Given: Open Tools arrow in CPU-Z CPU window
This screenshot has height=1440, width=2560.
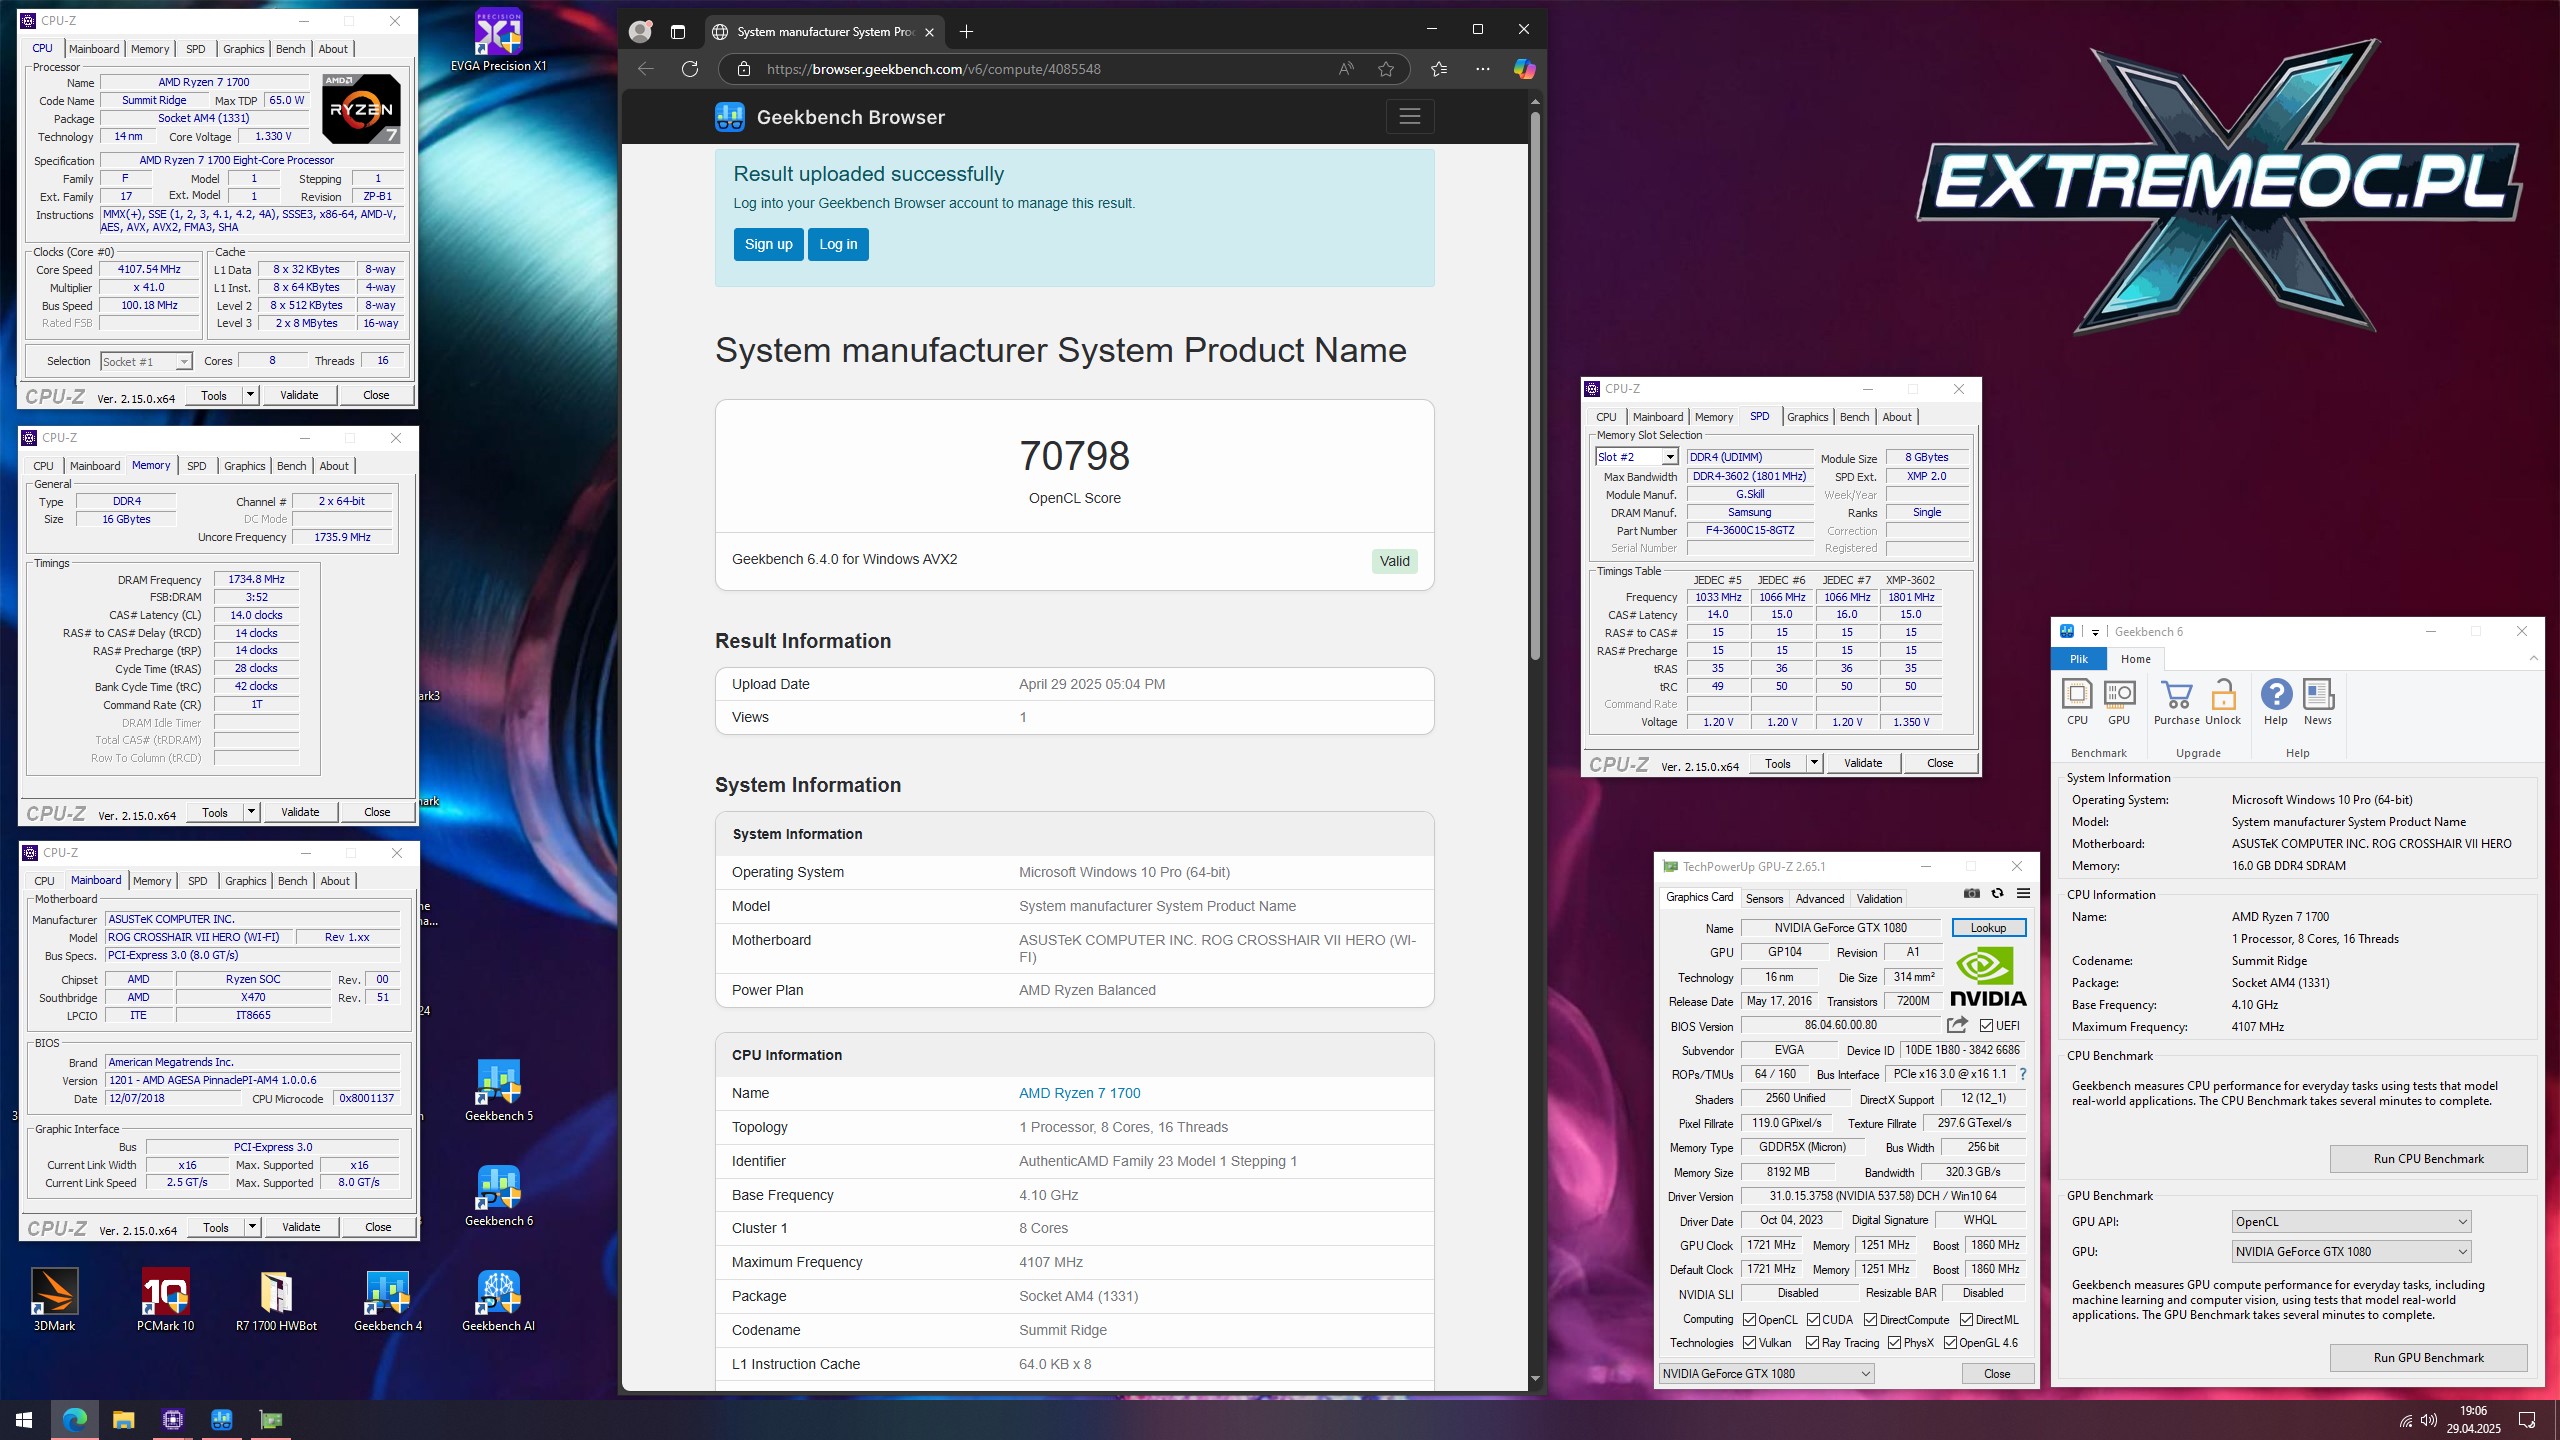Looking at the screenshot, I should [250, 395].
